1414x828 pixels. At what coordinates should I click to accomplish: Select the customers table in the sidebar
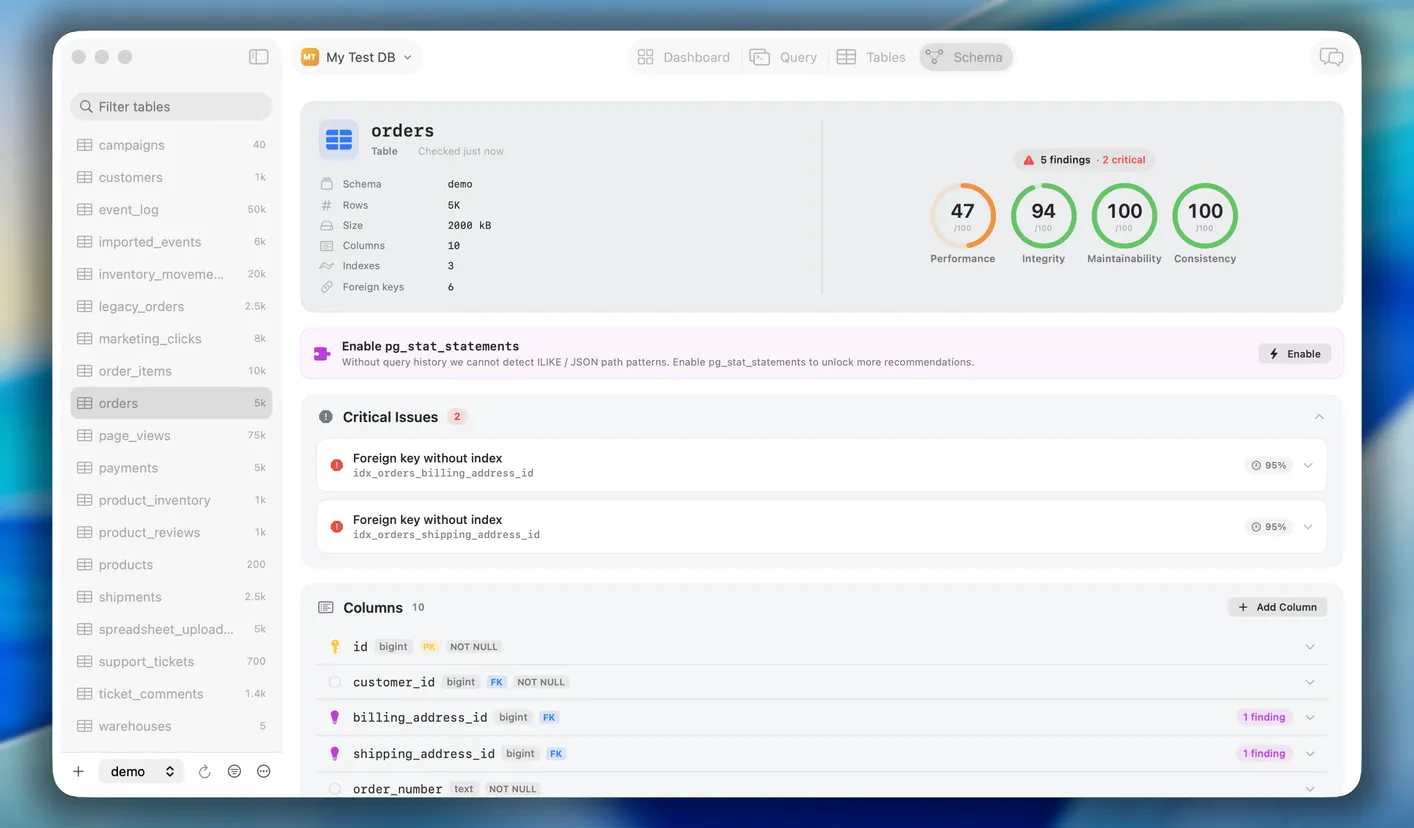coord(171,177)
